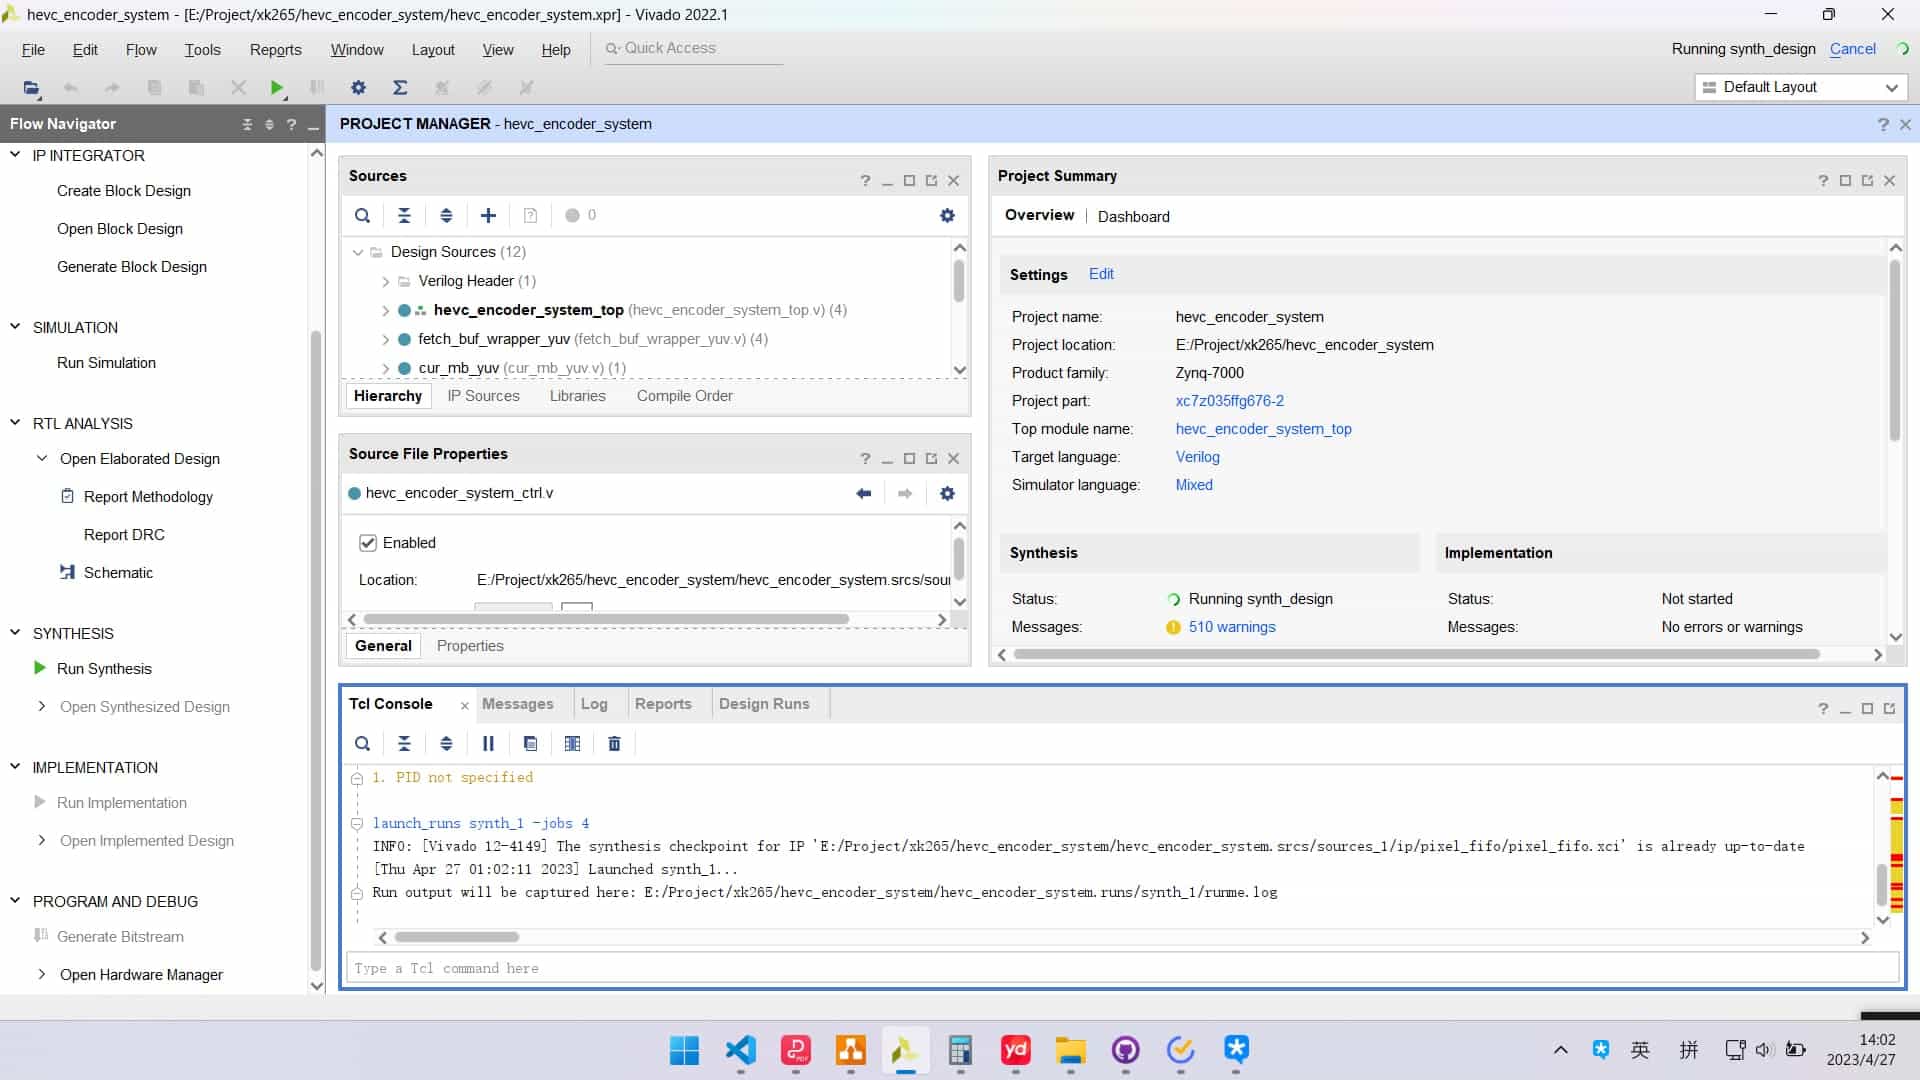
Task: Expand Open Synthesized Design
Action: pyautogui.click(x=42, y=707)
